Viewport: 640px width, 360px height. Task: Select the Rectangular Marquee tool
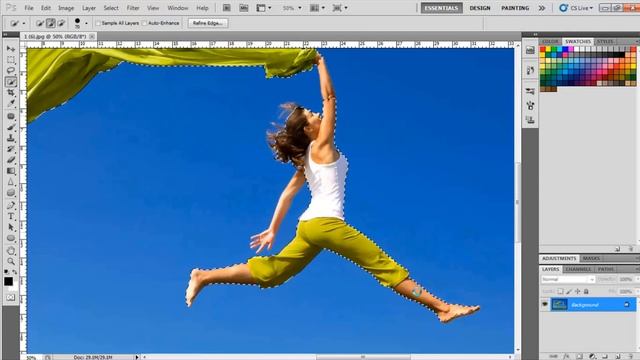(x=11, y=60)
